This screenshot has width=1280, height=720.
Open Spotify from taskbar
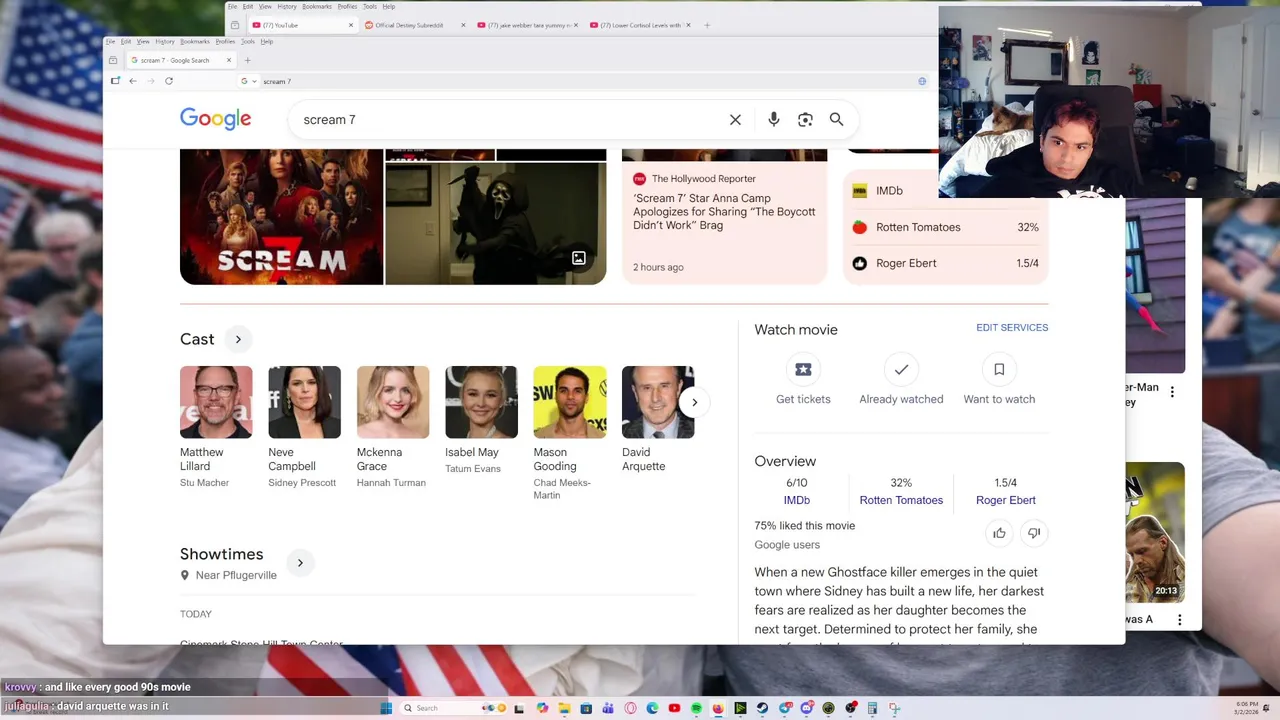pos(697,708)
